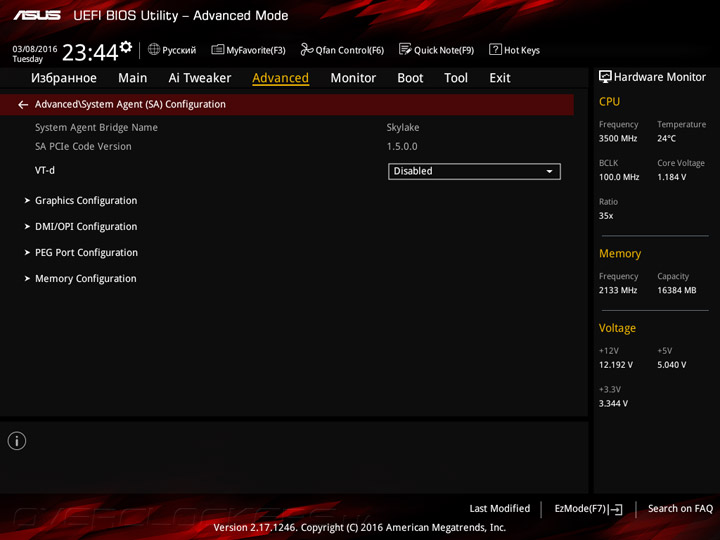Expand Memory Configuration submenu
The width and height of the screenshot is (720, 540).
point(85,279)
